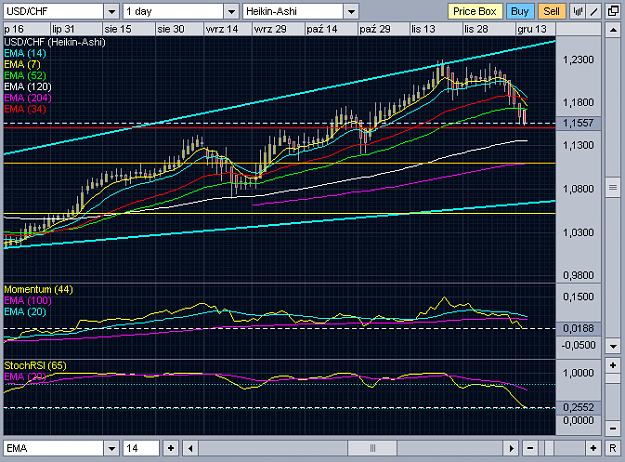This screenshot has width=625, height=462.
Task: Click the horizontal scroll right arrow
Action: click(x=511, y=448)
